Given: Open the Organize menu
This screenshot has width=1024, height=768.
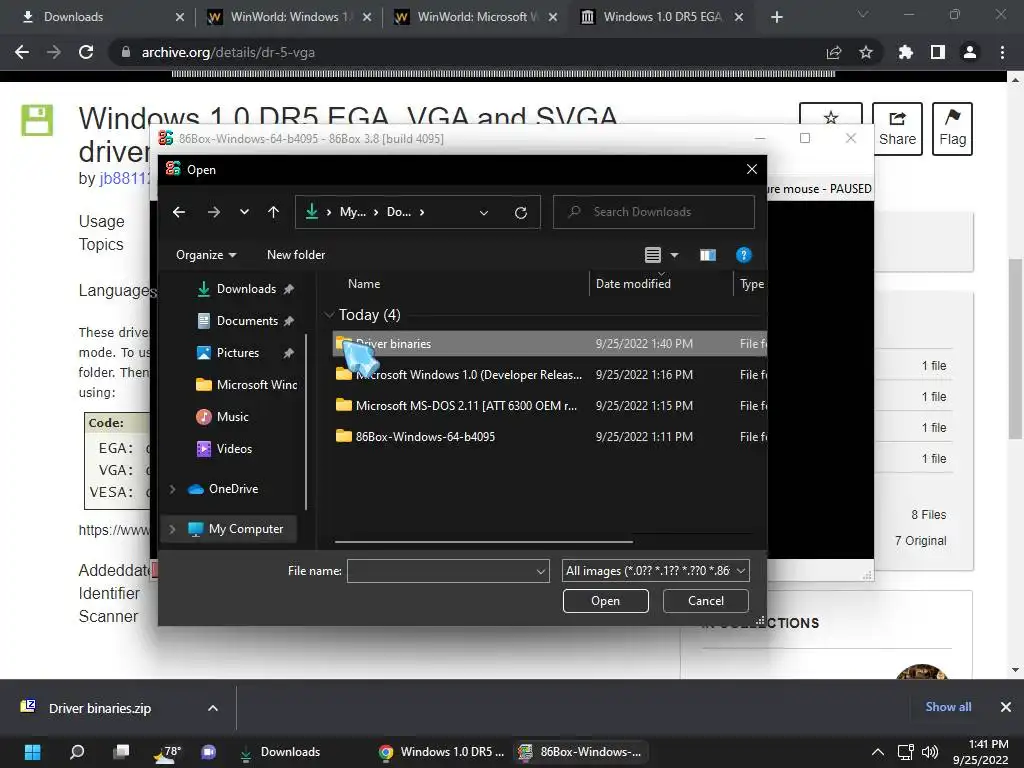Looking at the screenshot, I should point(206,255).
